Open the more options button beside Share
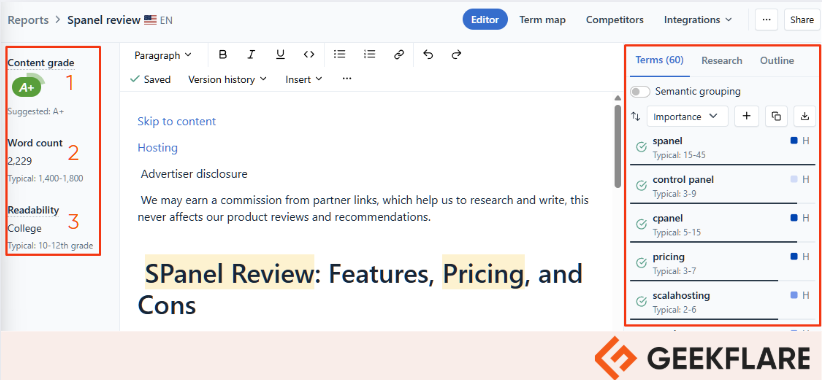The width and height of the screenshot is (822, 380). [x=766, y=20]
